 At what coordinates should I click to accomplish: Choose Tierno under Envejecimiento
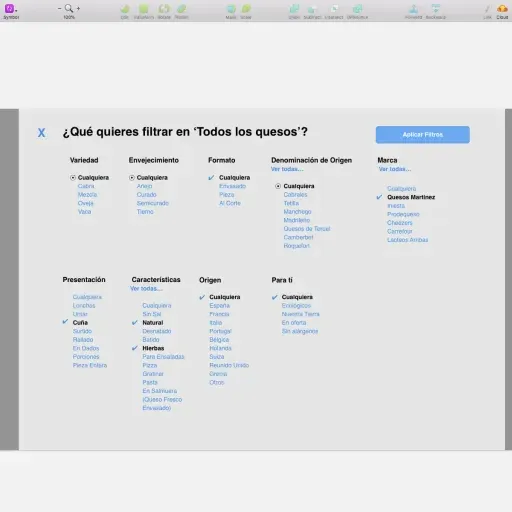coord(145,212)
